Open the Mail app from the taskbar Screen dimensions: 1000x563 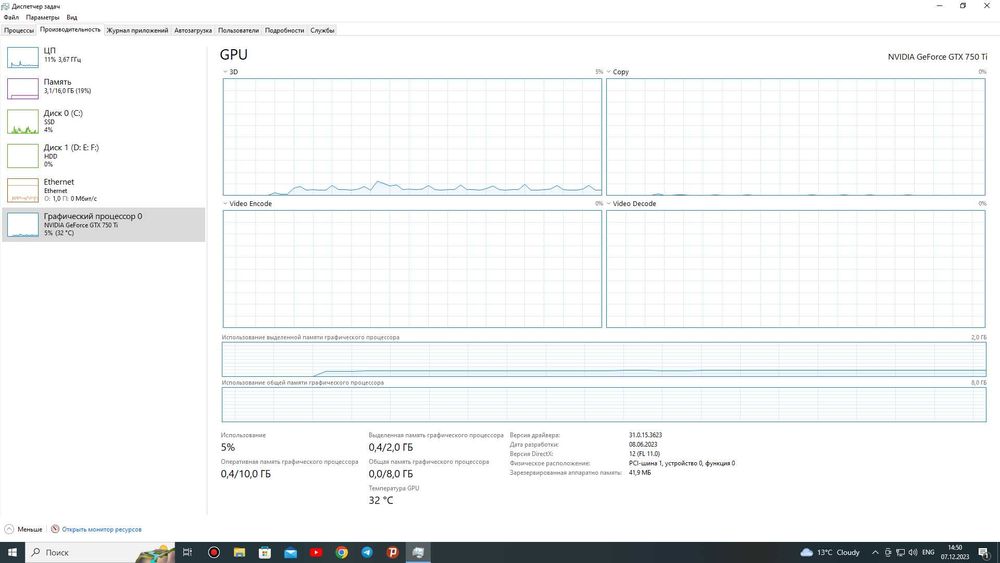point(290,552)
